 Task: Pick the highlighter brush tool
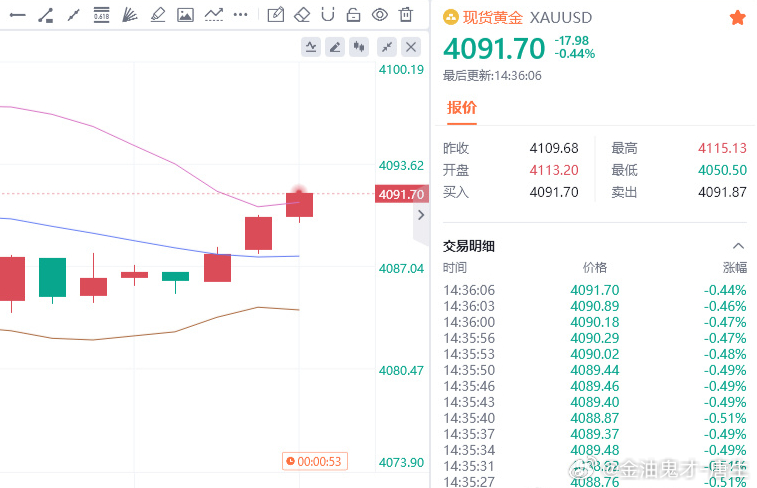[x=158, y=15]
